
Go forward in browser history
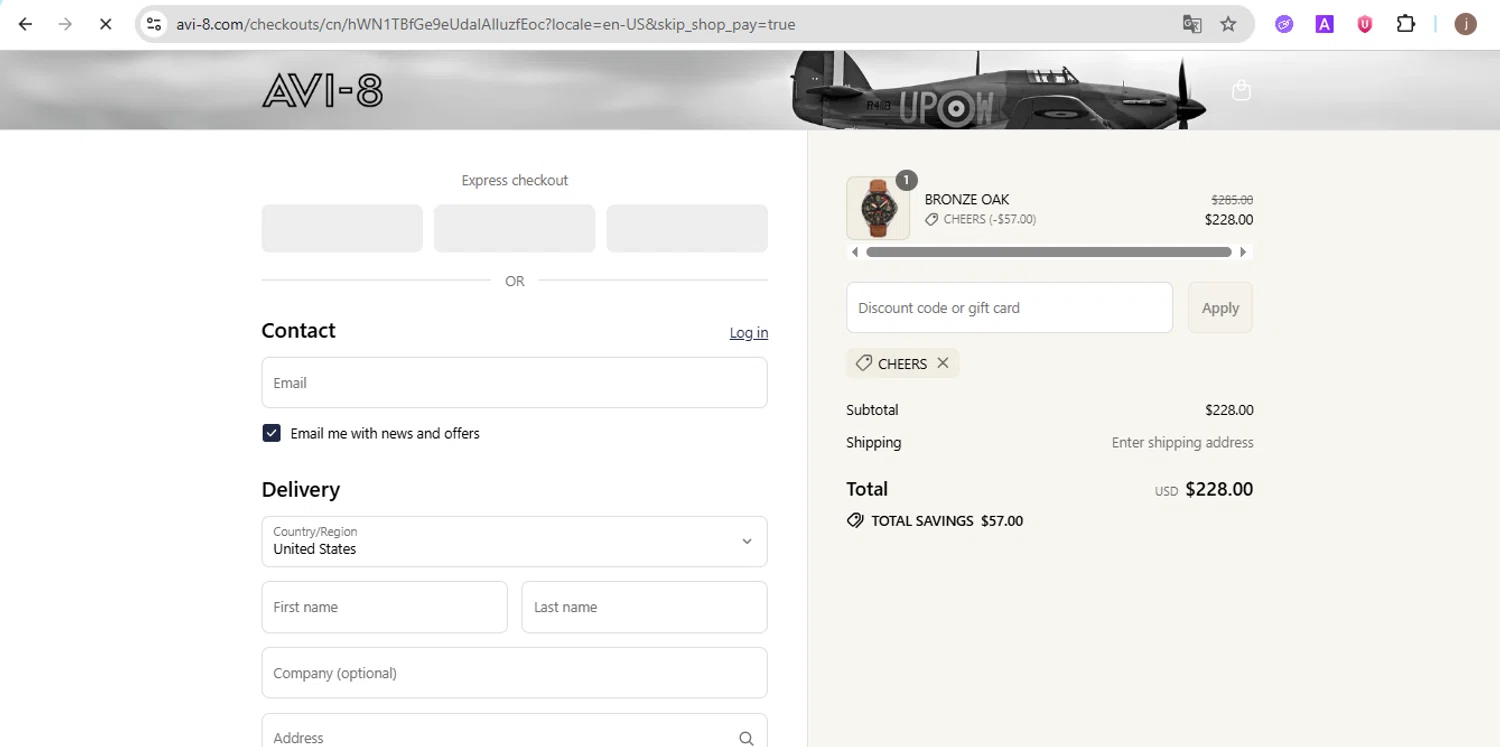(x=65, y=24)
